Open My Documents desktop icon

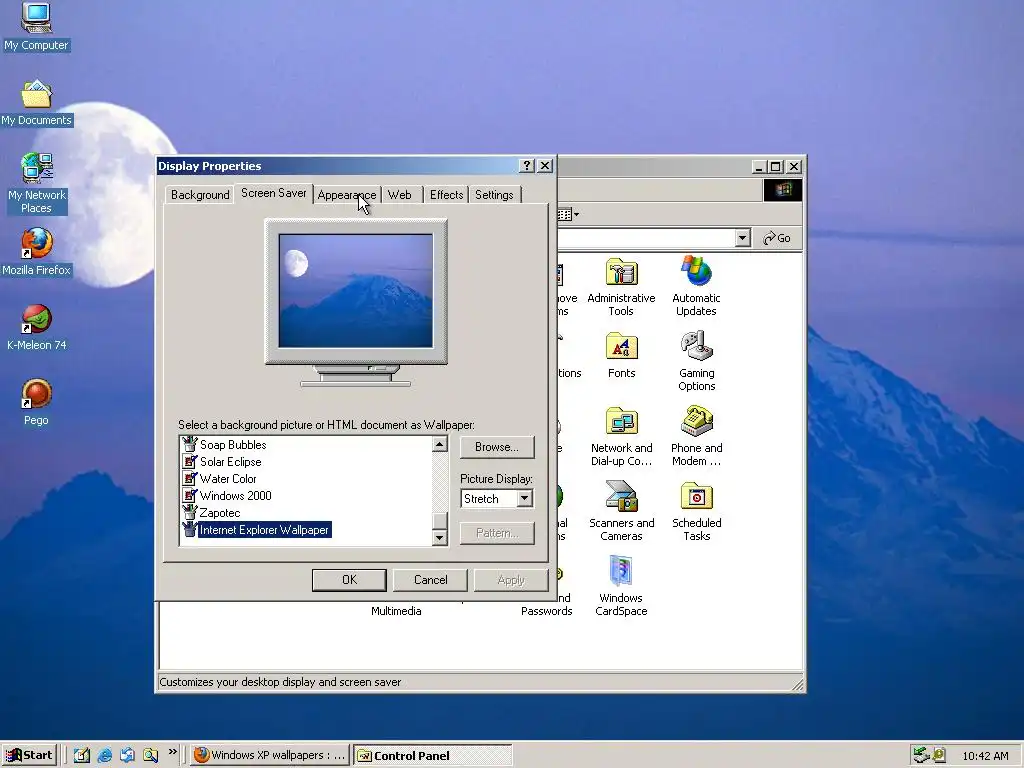pos(36,103)
